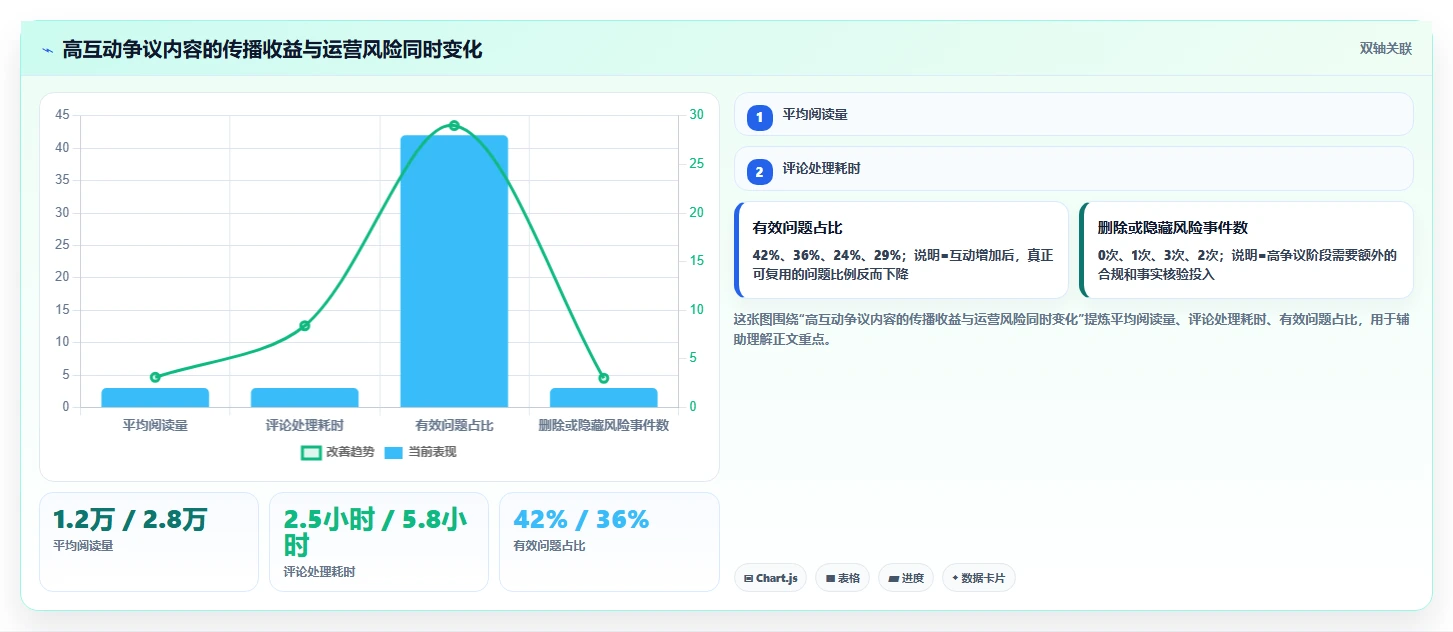The height and width of the screenshot is (632, 1453).
Task: Click the line point above 删除或隐藏风险事件数
Action: tap(604, 378)
